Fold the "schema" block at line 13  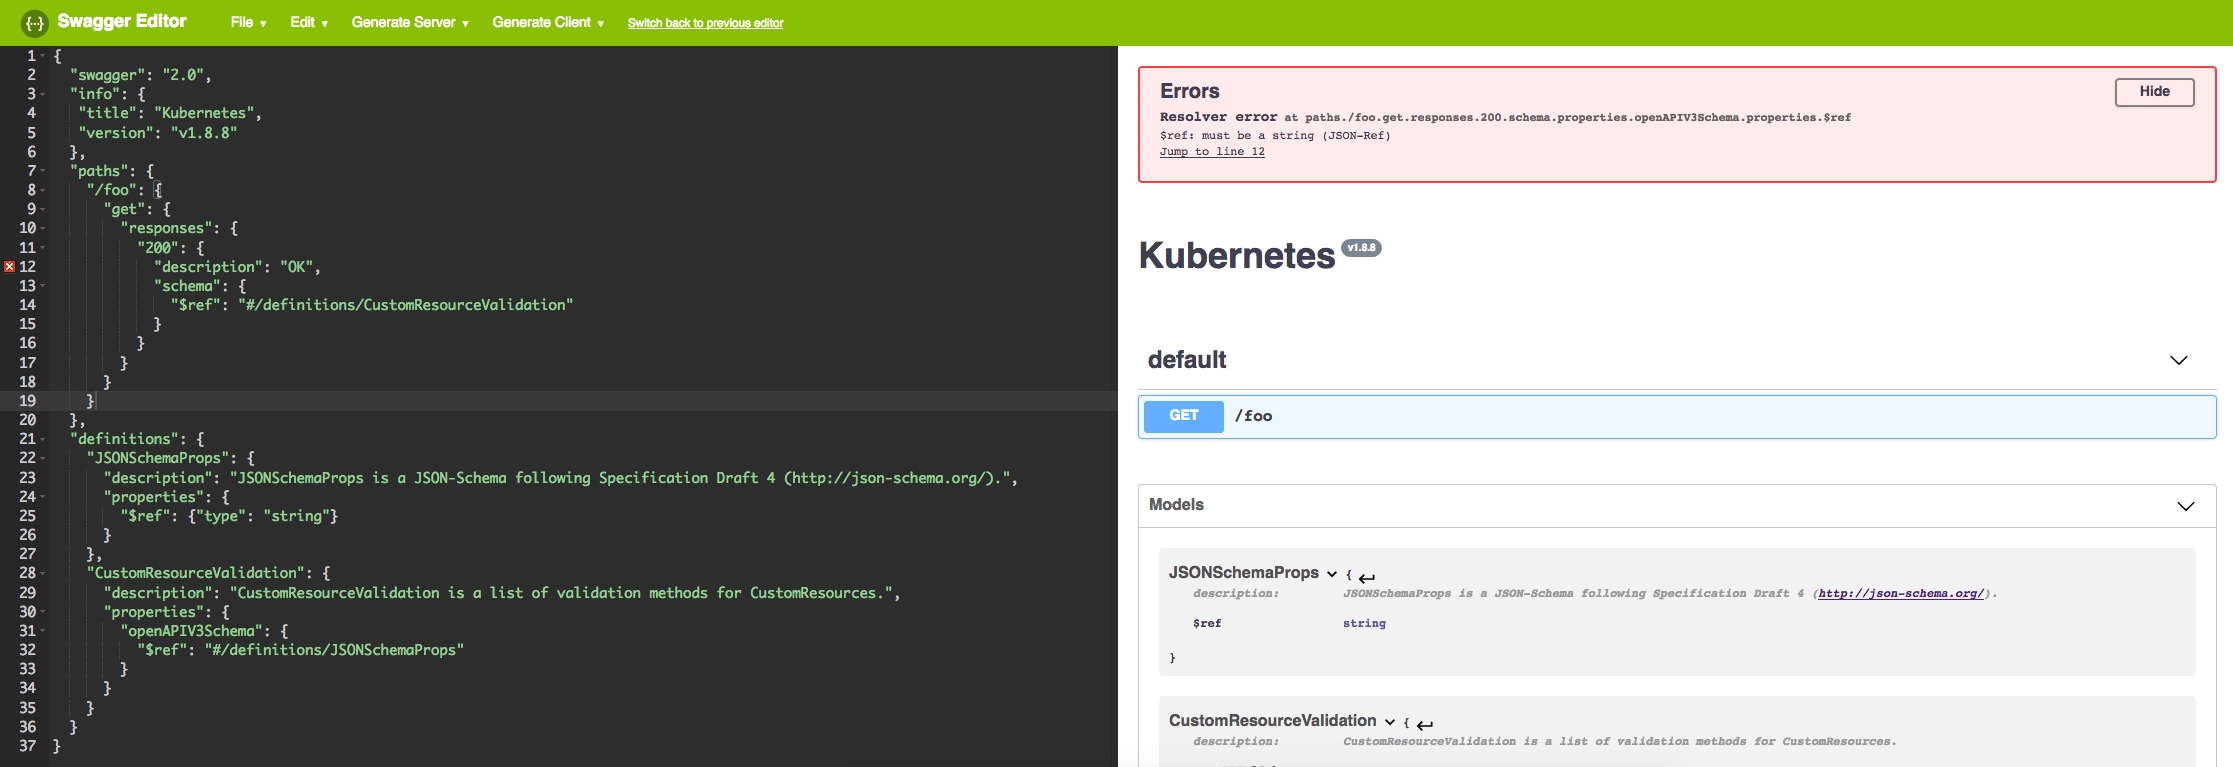click(x=43, y=286)
